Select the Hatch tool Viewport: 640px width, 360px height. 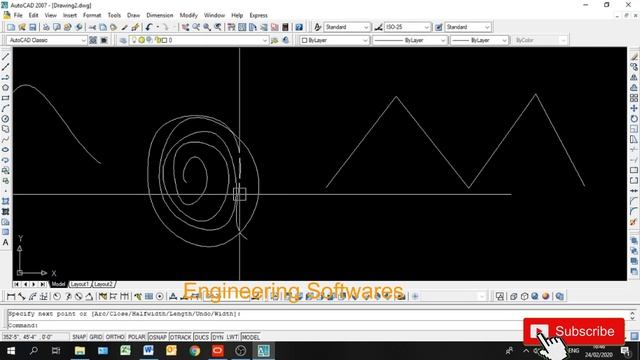click(x=5, y=201)
